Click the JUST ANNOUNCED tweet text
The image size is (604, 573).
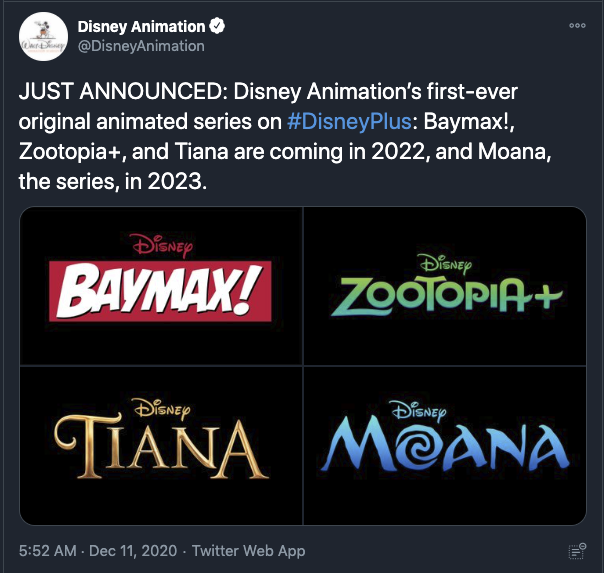285,136
